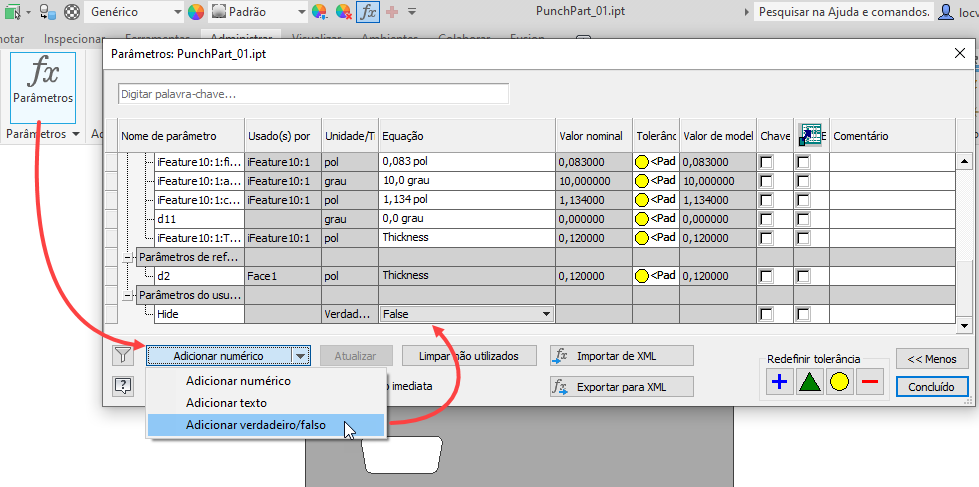Click the table scrollbar up arrow
This screenshot has width=979, height=487.
(964, 162)
